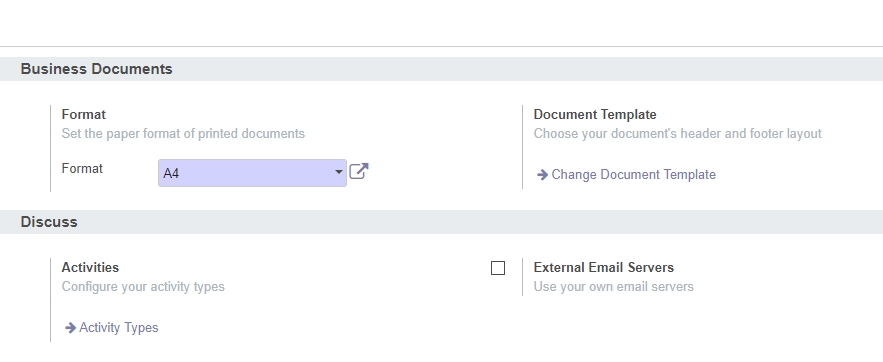Open the A4 paper format dropdown
The height and width of the screenshot is (362, 883).
252,173
